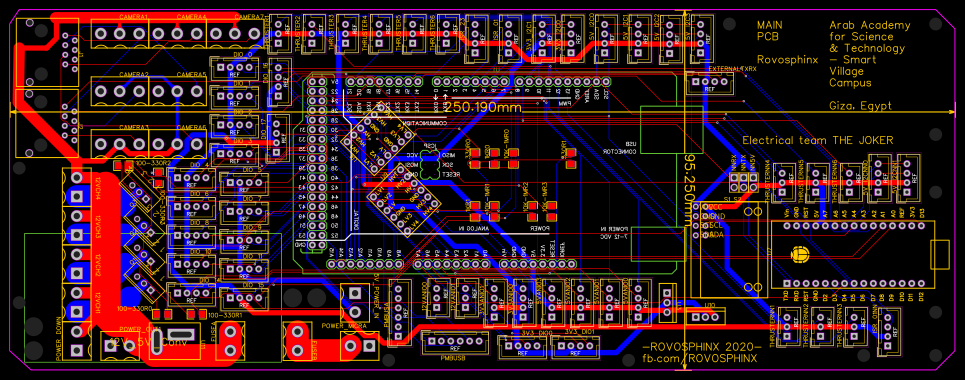Click the MAIN PCB title text
This screenshot has width=965, height=380.
(769, 31)
